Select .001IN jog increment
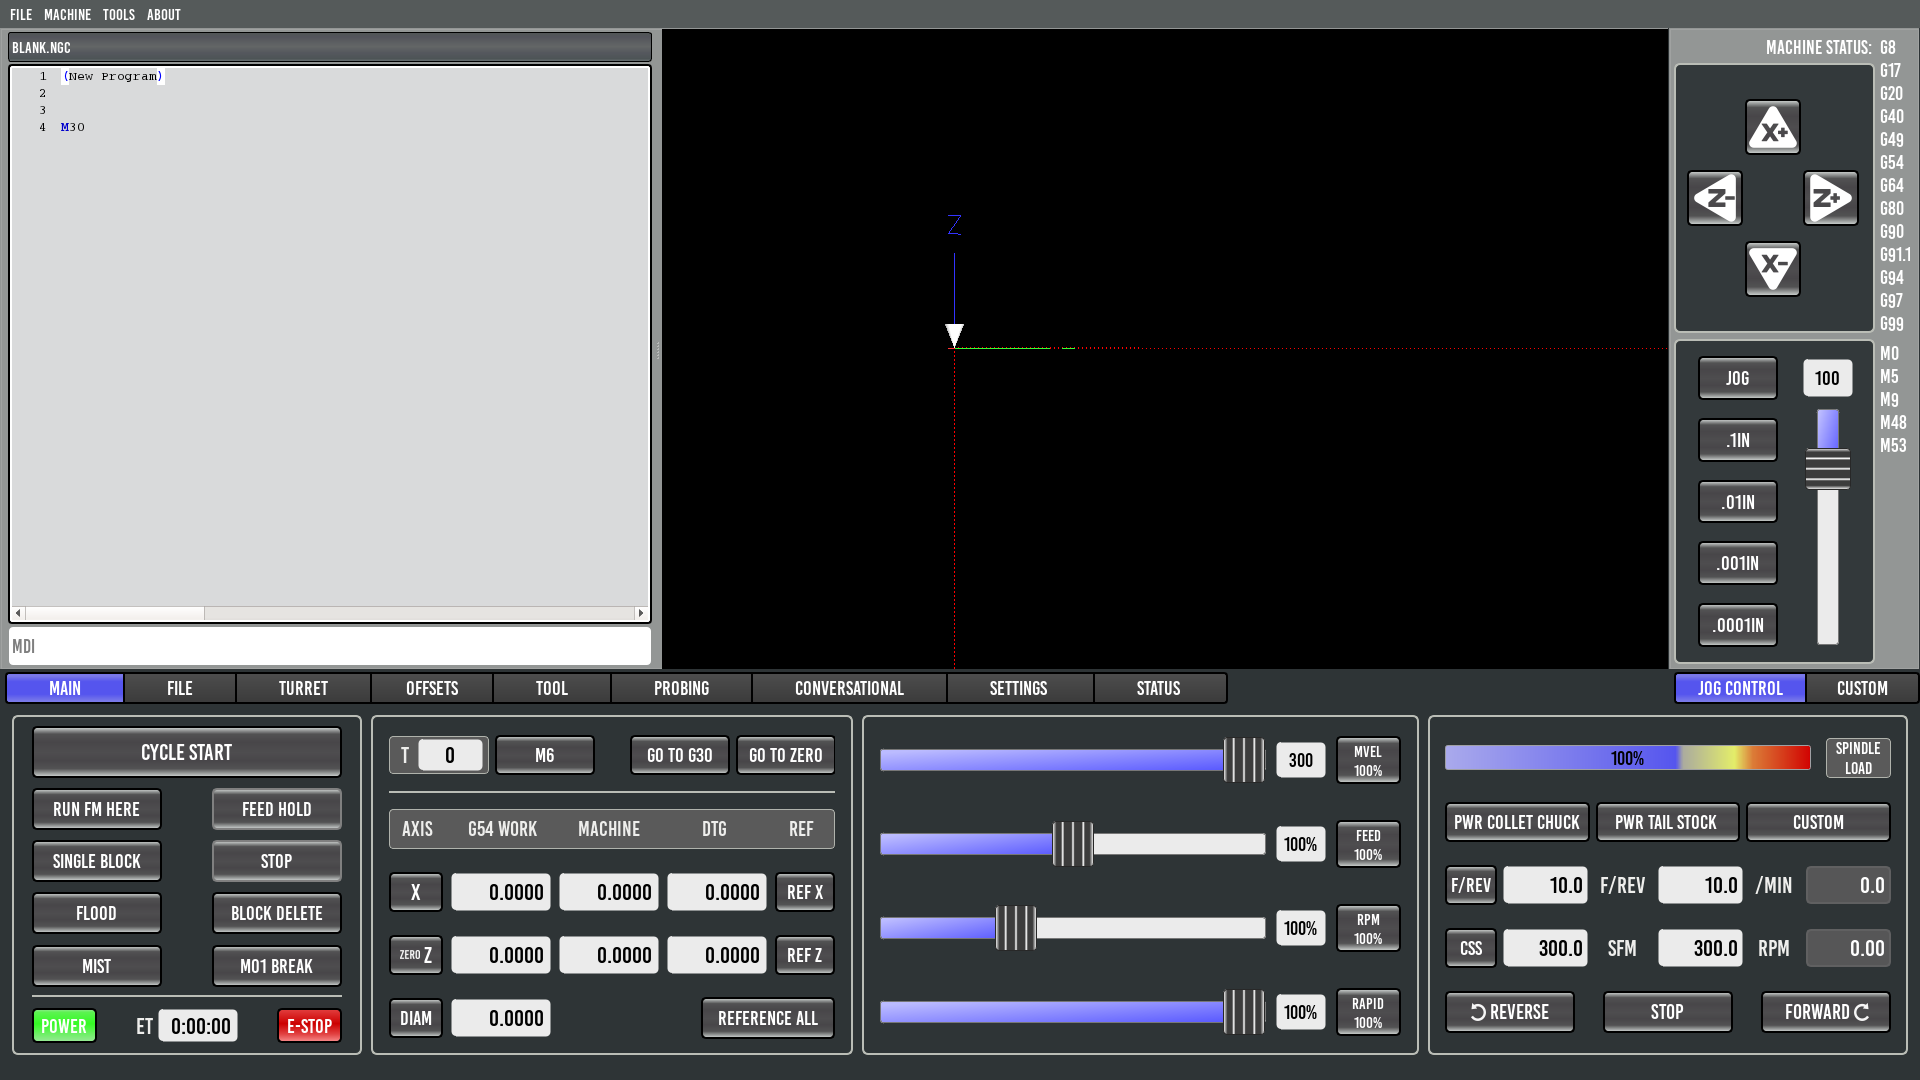 coord(1738,563)
